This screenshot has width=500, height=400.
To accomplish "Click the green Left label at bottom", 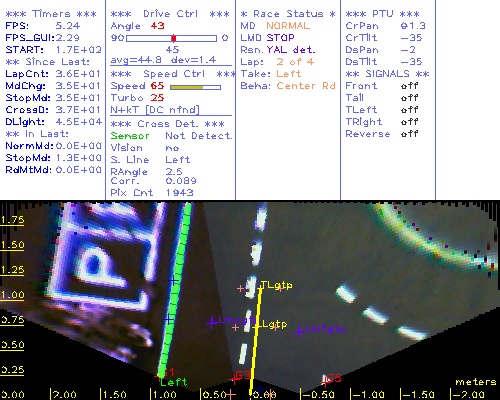I will 174,382.
